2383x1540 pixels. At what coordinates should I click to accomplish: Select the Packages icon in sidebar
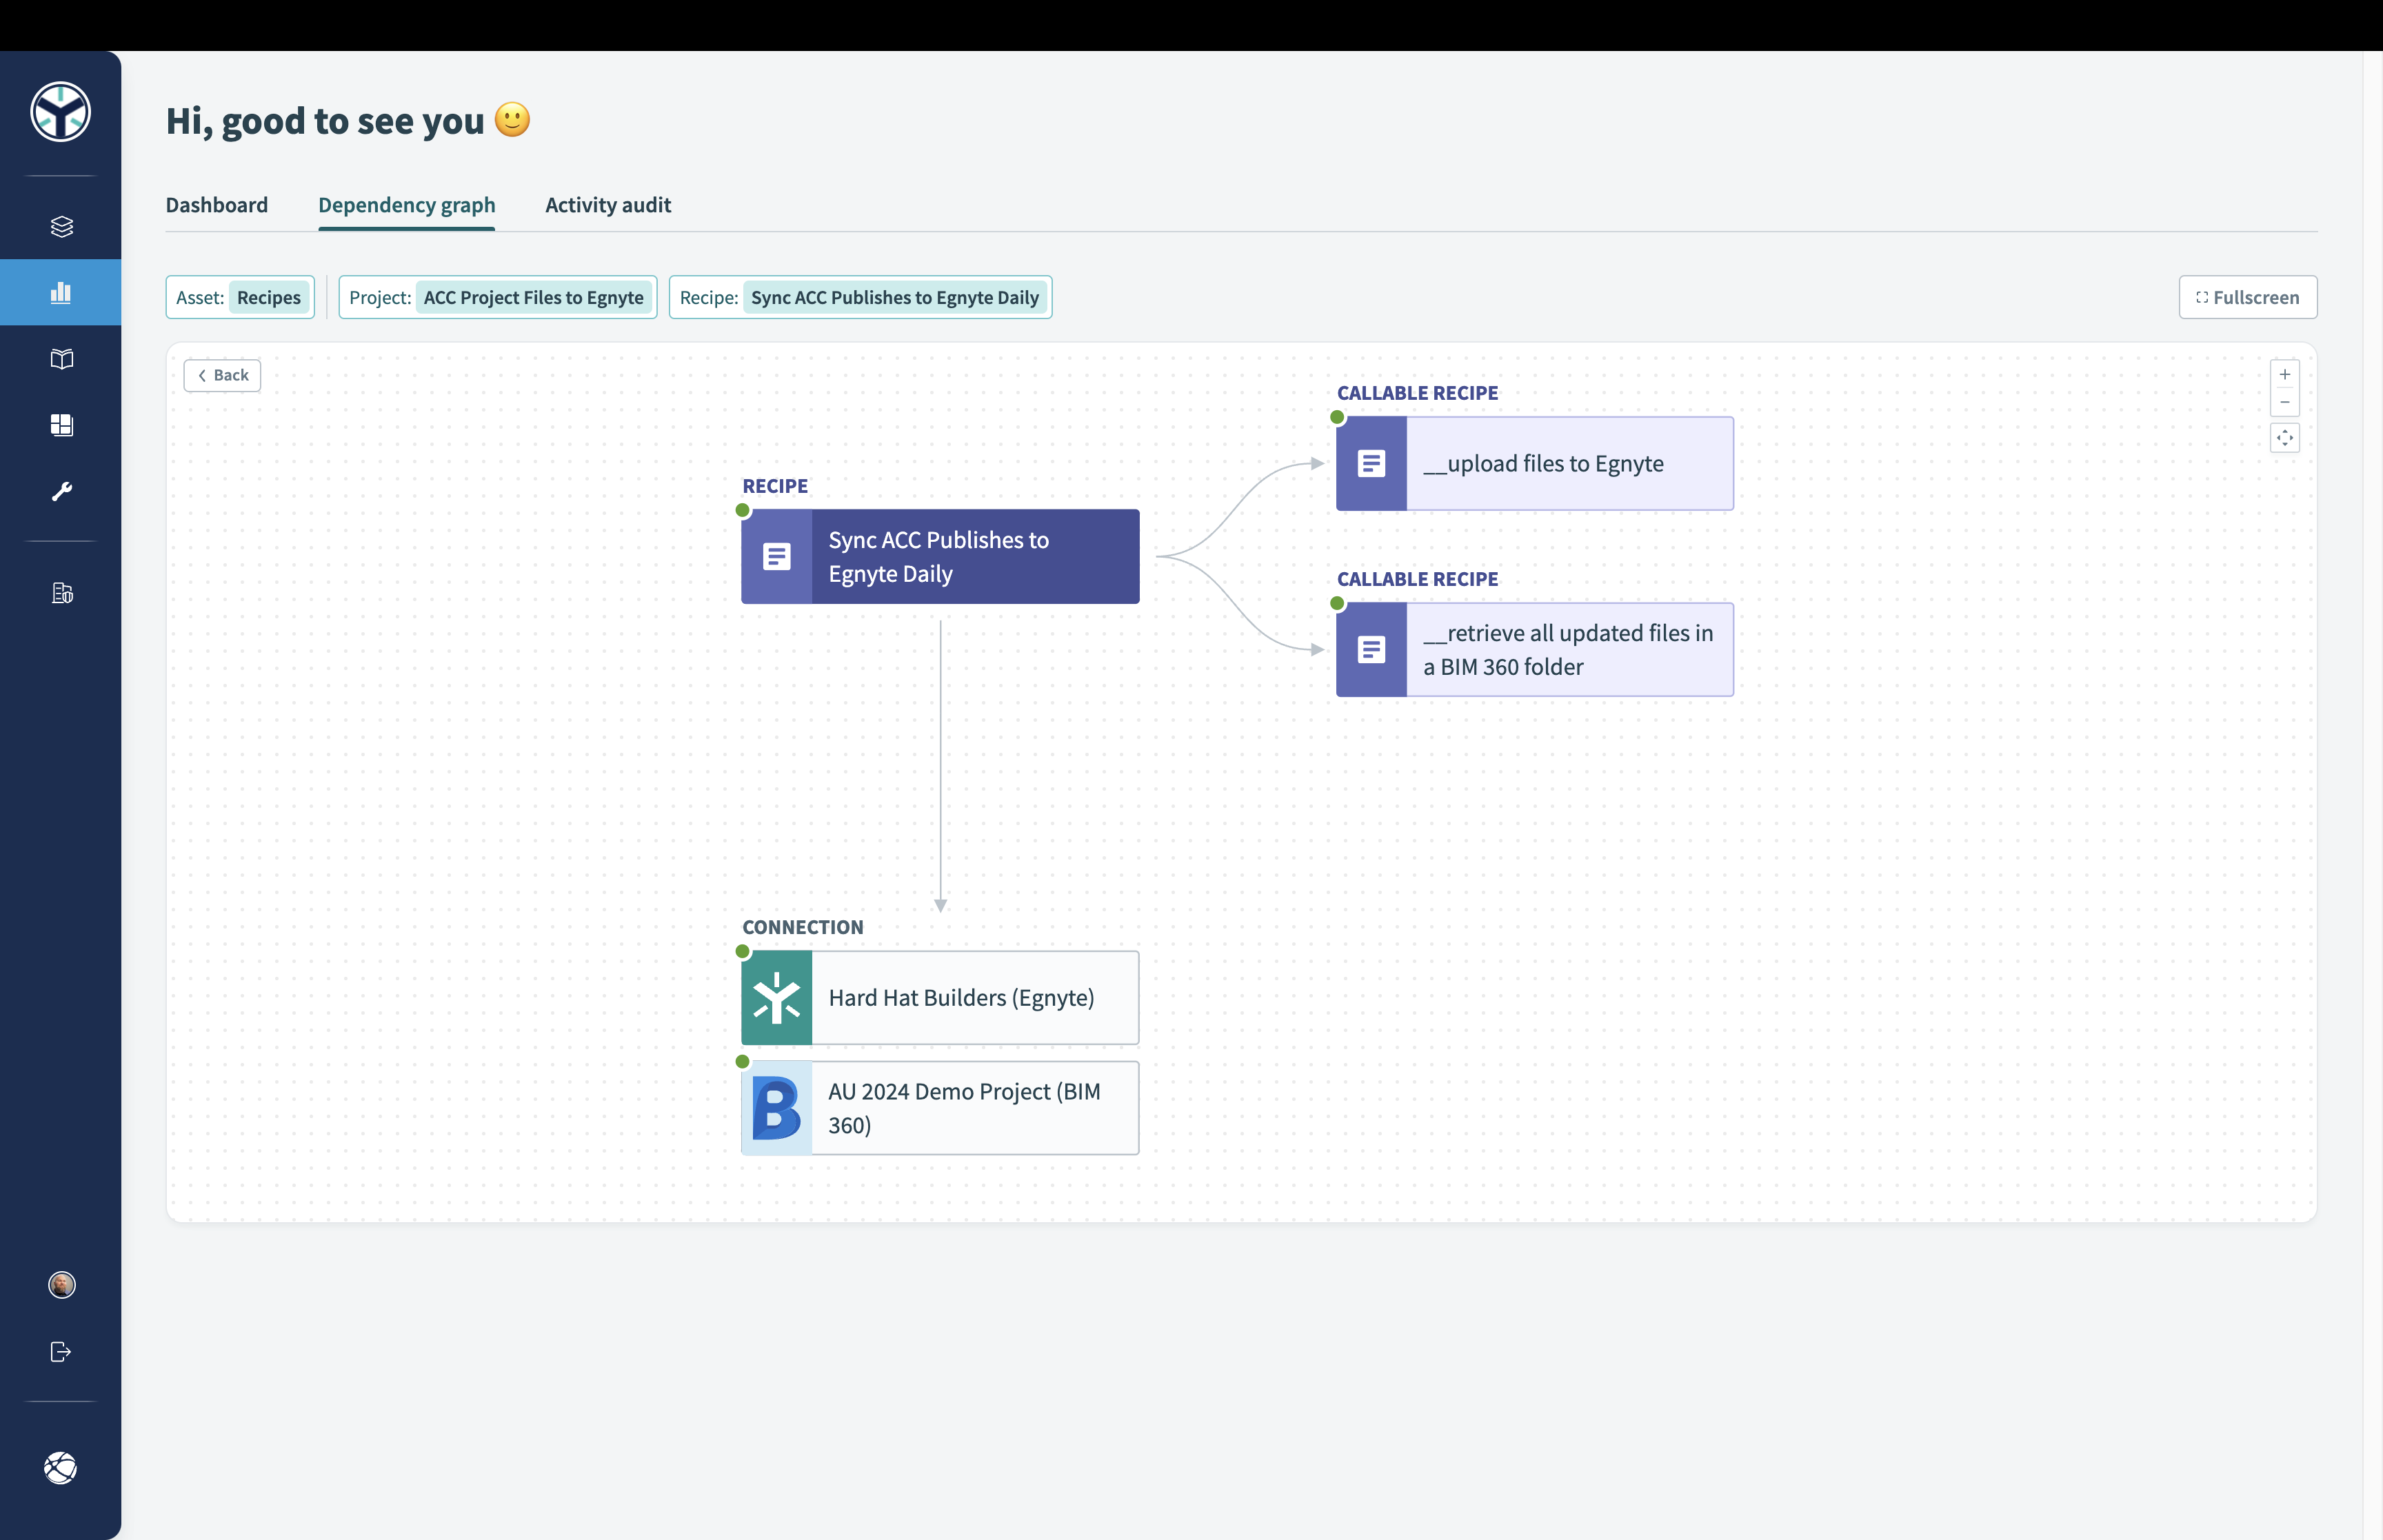coord(61,225)
